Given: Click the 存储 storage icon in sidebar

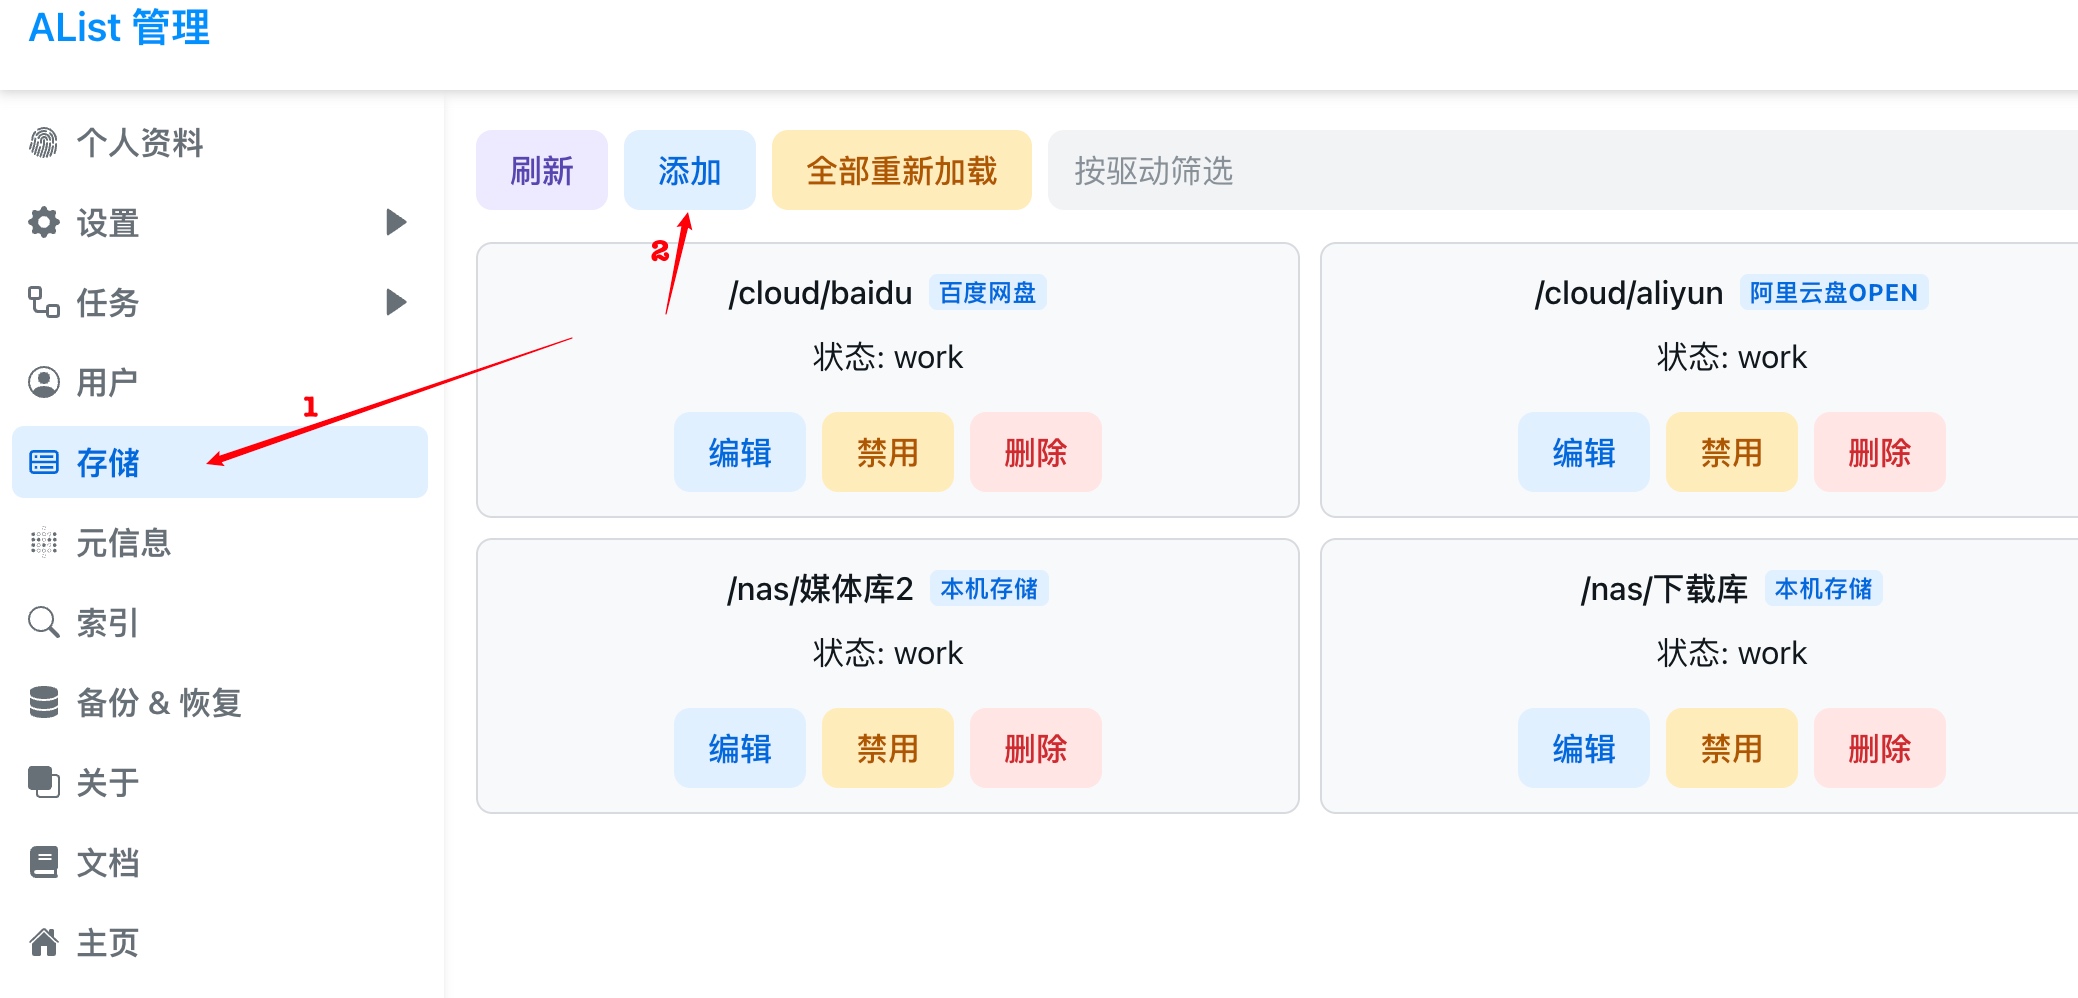Looking at the screenshot, I should [43, 462].
